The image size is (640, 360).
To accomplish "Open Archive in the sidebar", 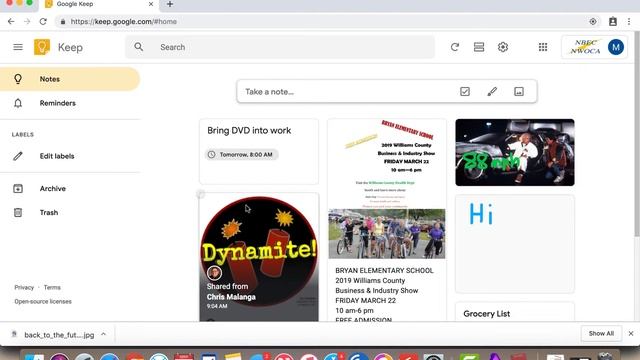I will pyautogui.click(x=70, y=188).
